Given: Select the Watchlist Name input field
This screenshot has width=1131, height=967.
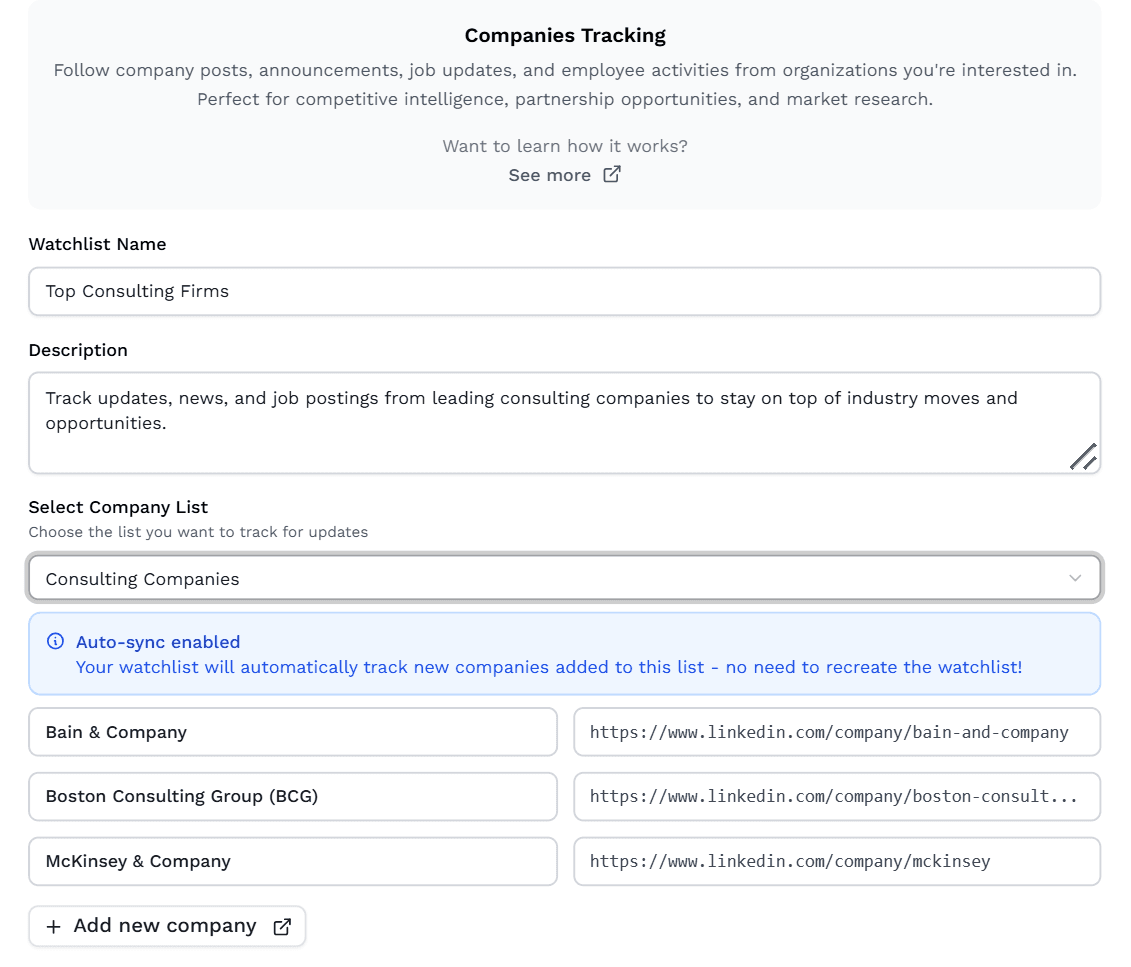Looking at the screenshot, I should (565, 291).
